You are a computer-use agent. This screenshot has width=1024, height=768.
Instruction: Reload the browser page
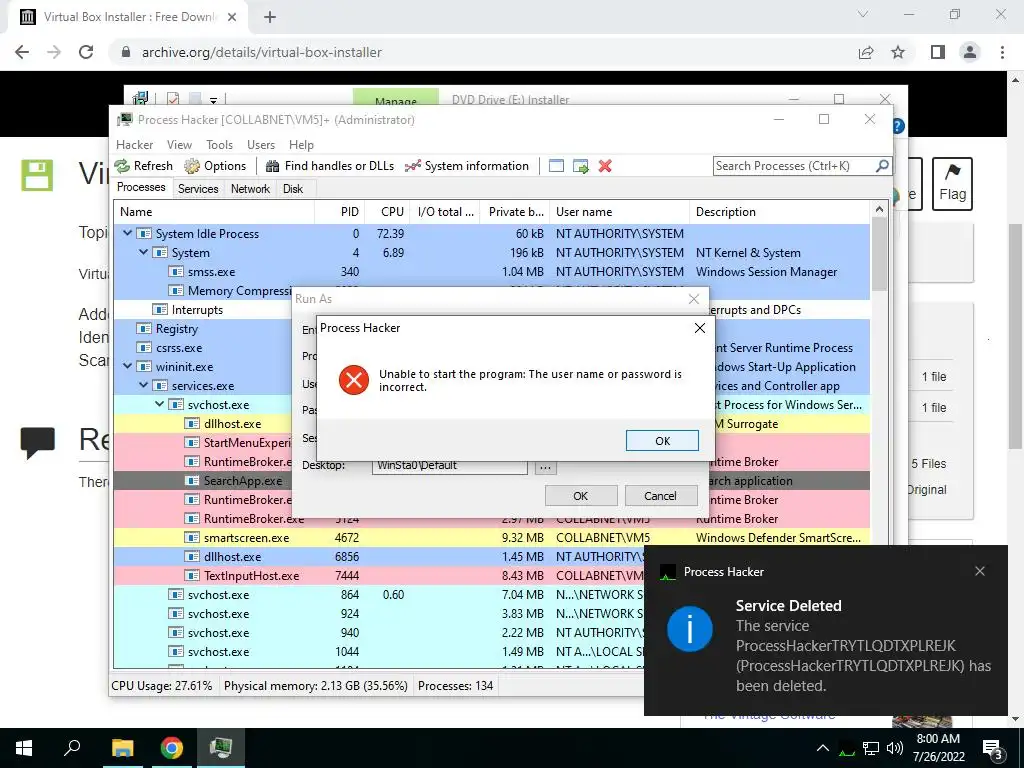86,52
